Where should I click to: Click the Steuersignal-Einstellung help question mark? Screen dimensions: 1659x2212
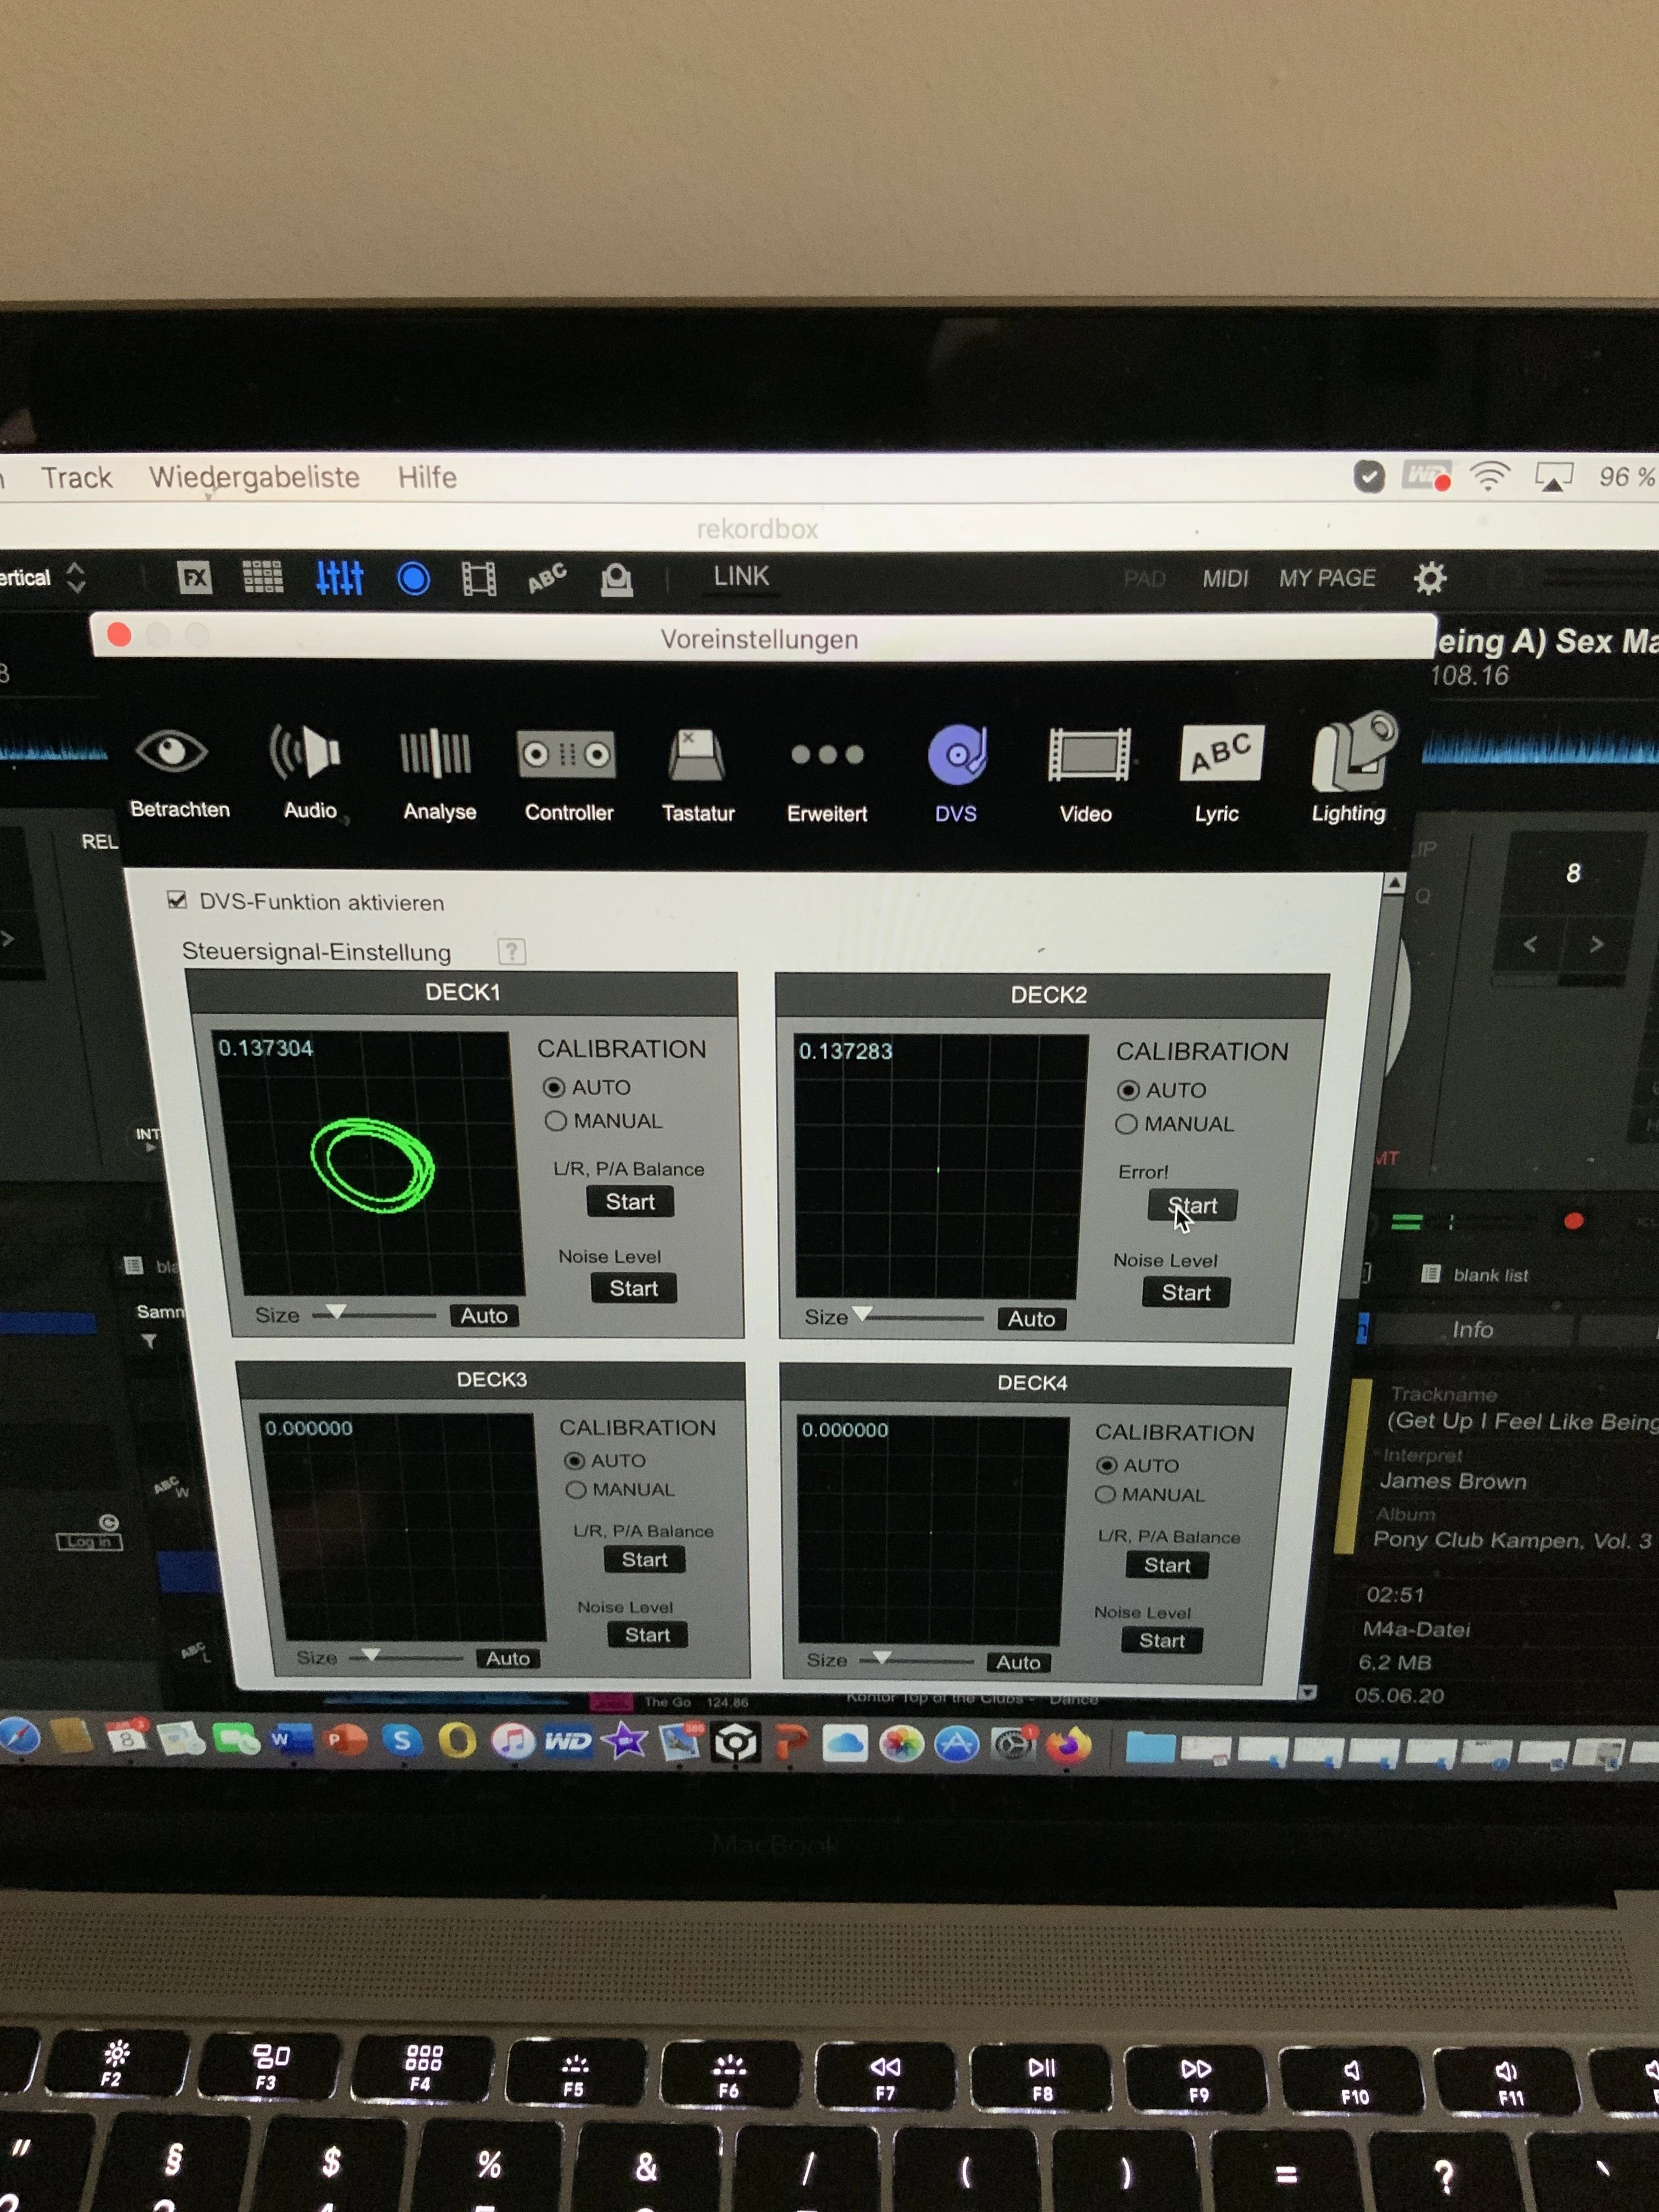click(511, 951)
